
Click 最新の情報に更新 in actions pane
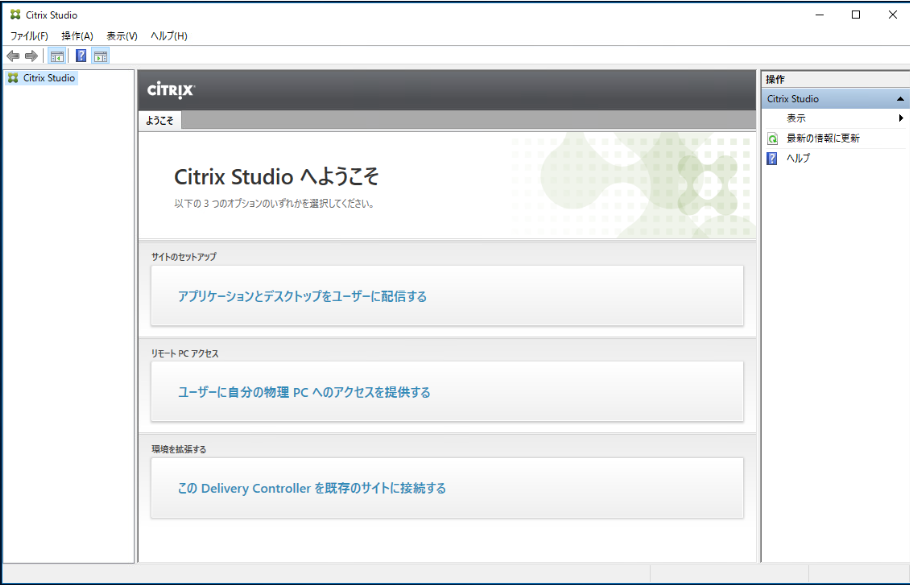pyautogui.click(x=823, y=139)
